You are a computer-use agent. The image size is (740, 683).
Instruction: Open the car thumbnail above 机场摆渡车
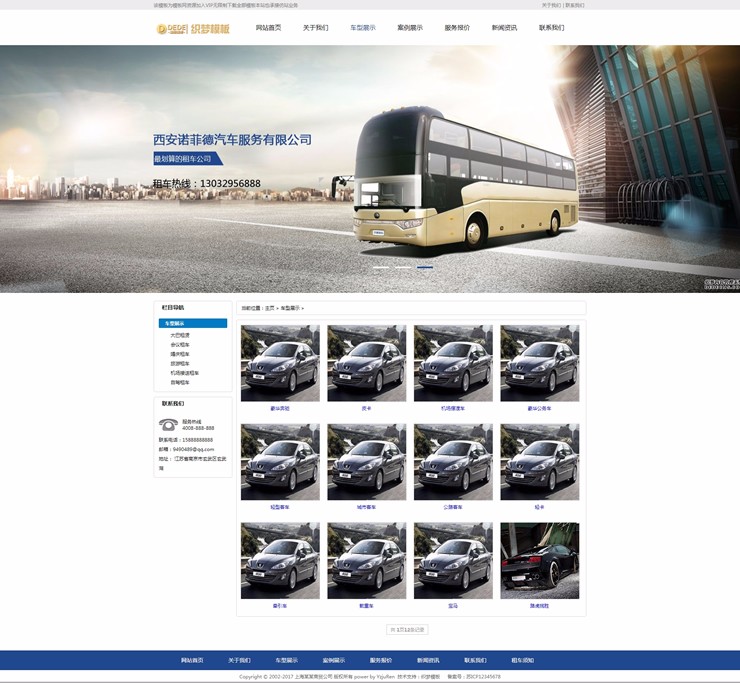click(x=453, y=363)
